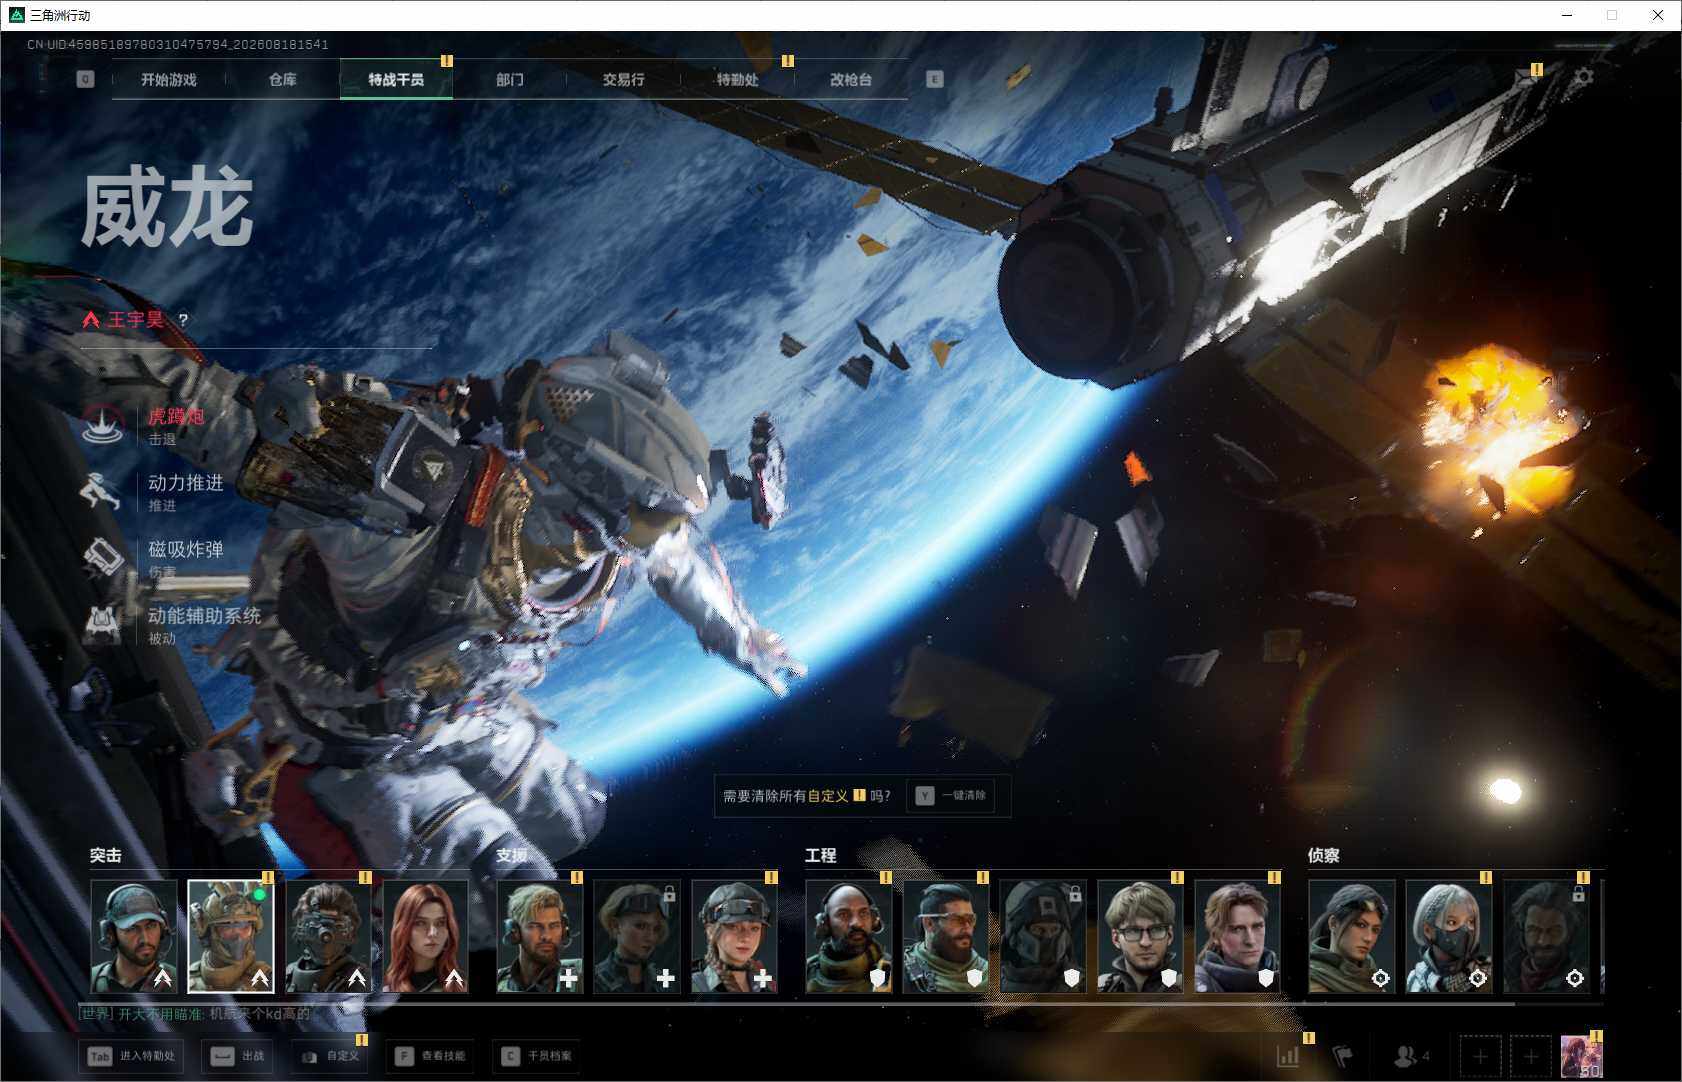Switch to the 改枪台 tab
This screenshot has width=1682, height=1082.
pyautogui.click(x=851, y=79)
